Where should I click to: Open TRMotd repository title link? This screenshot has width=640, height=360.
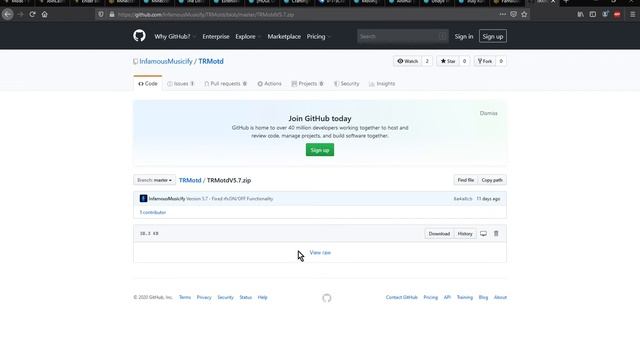click(211, 61)
